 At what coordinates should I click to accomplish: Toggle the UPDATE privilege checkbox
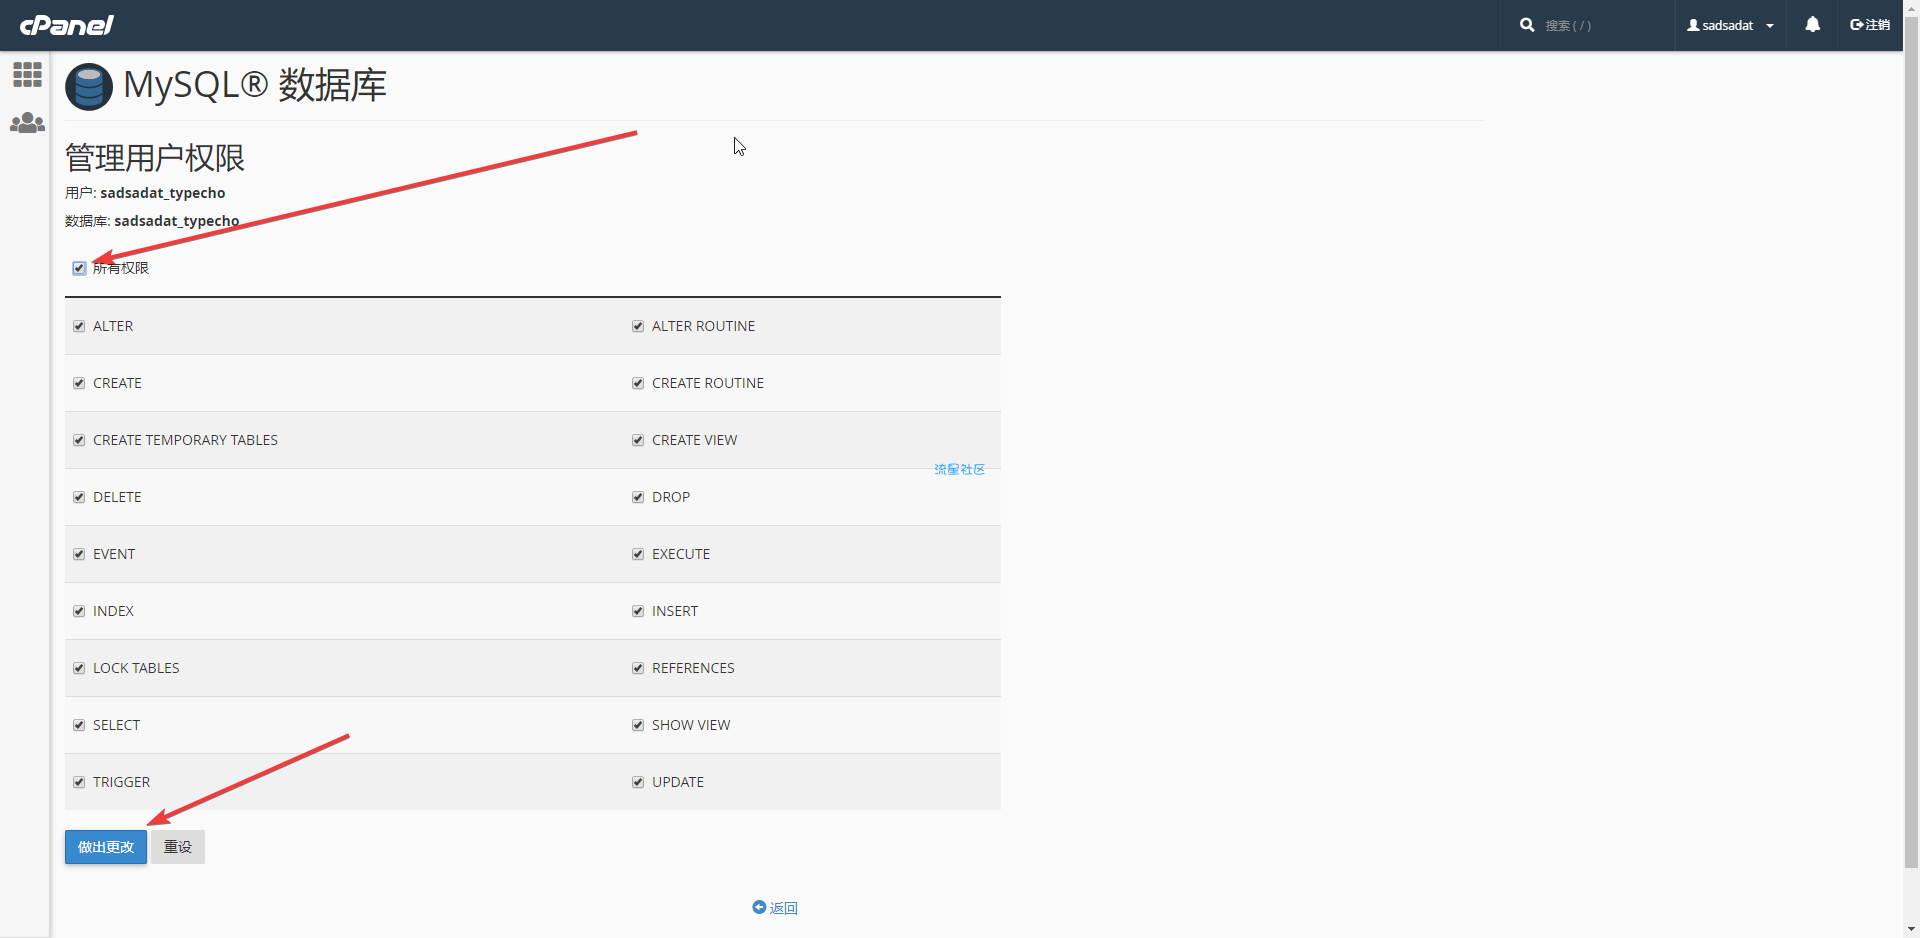pyautogui.click(x=638, y=782)
